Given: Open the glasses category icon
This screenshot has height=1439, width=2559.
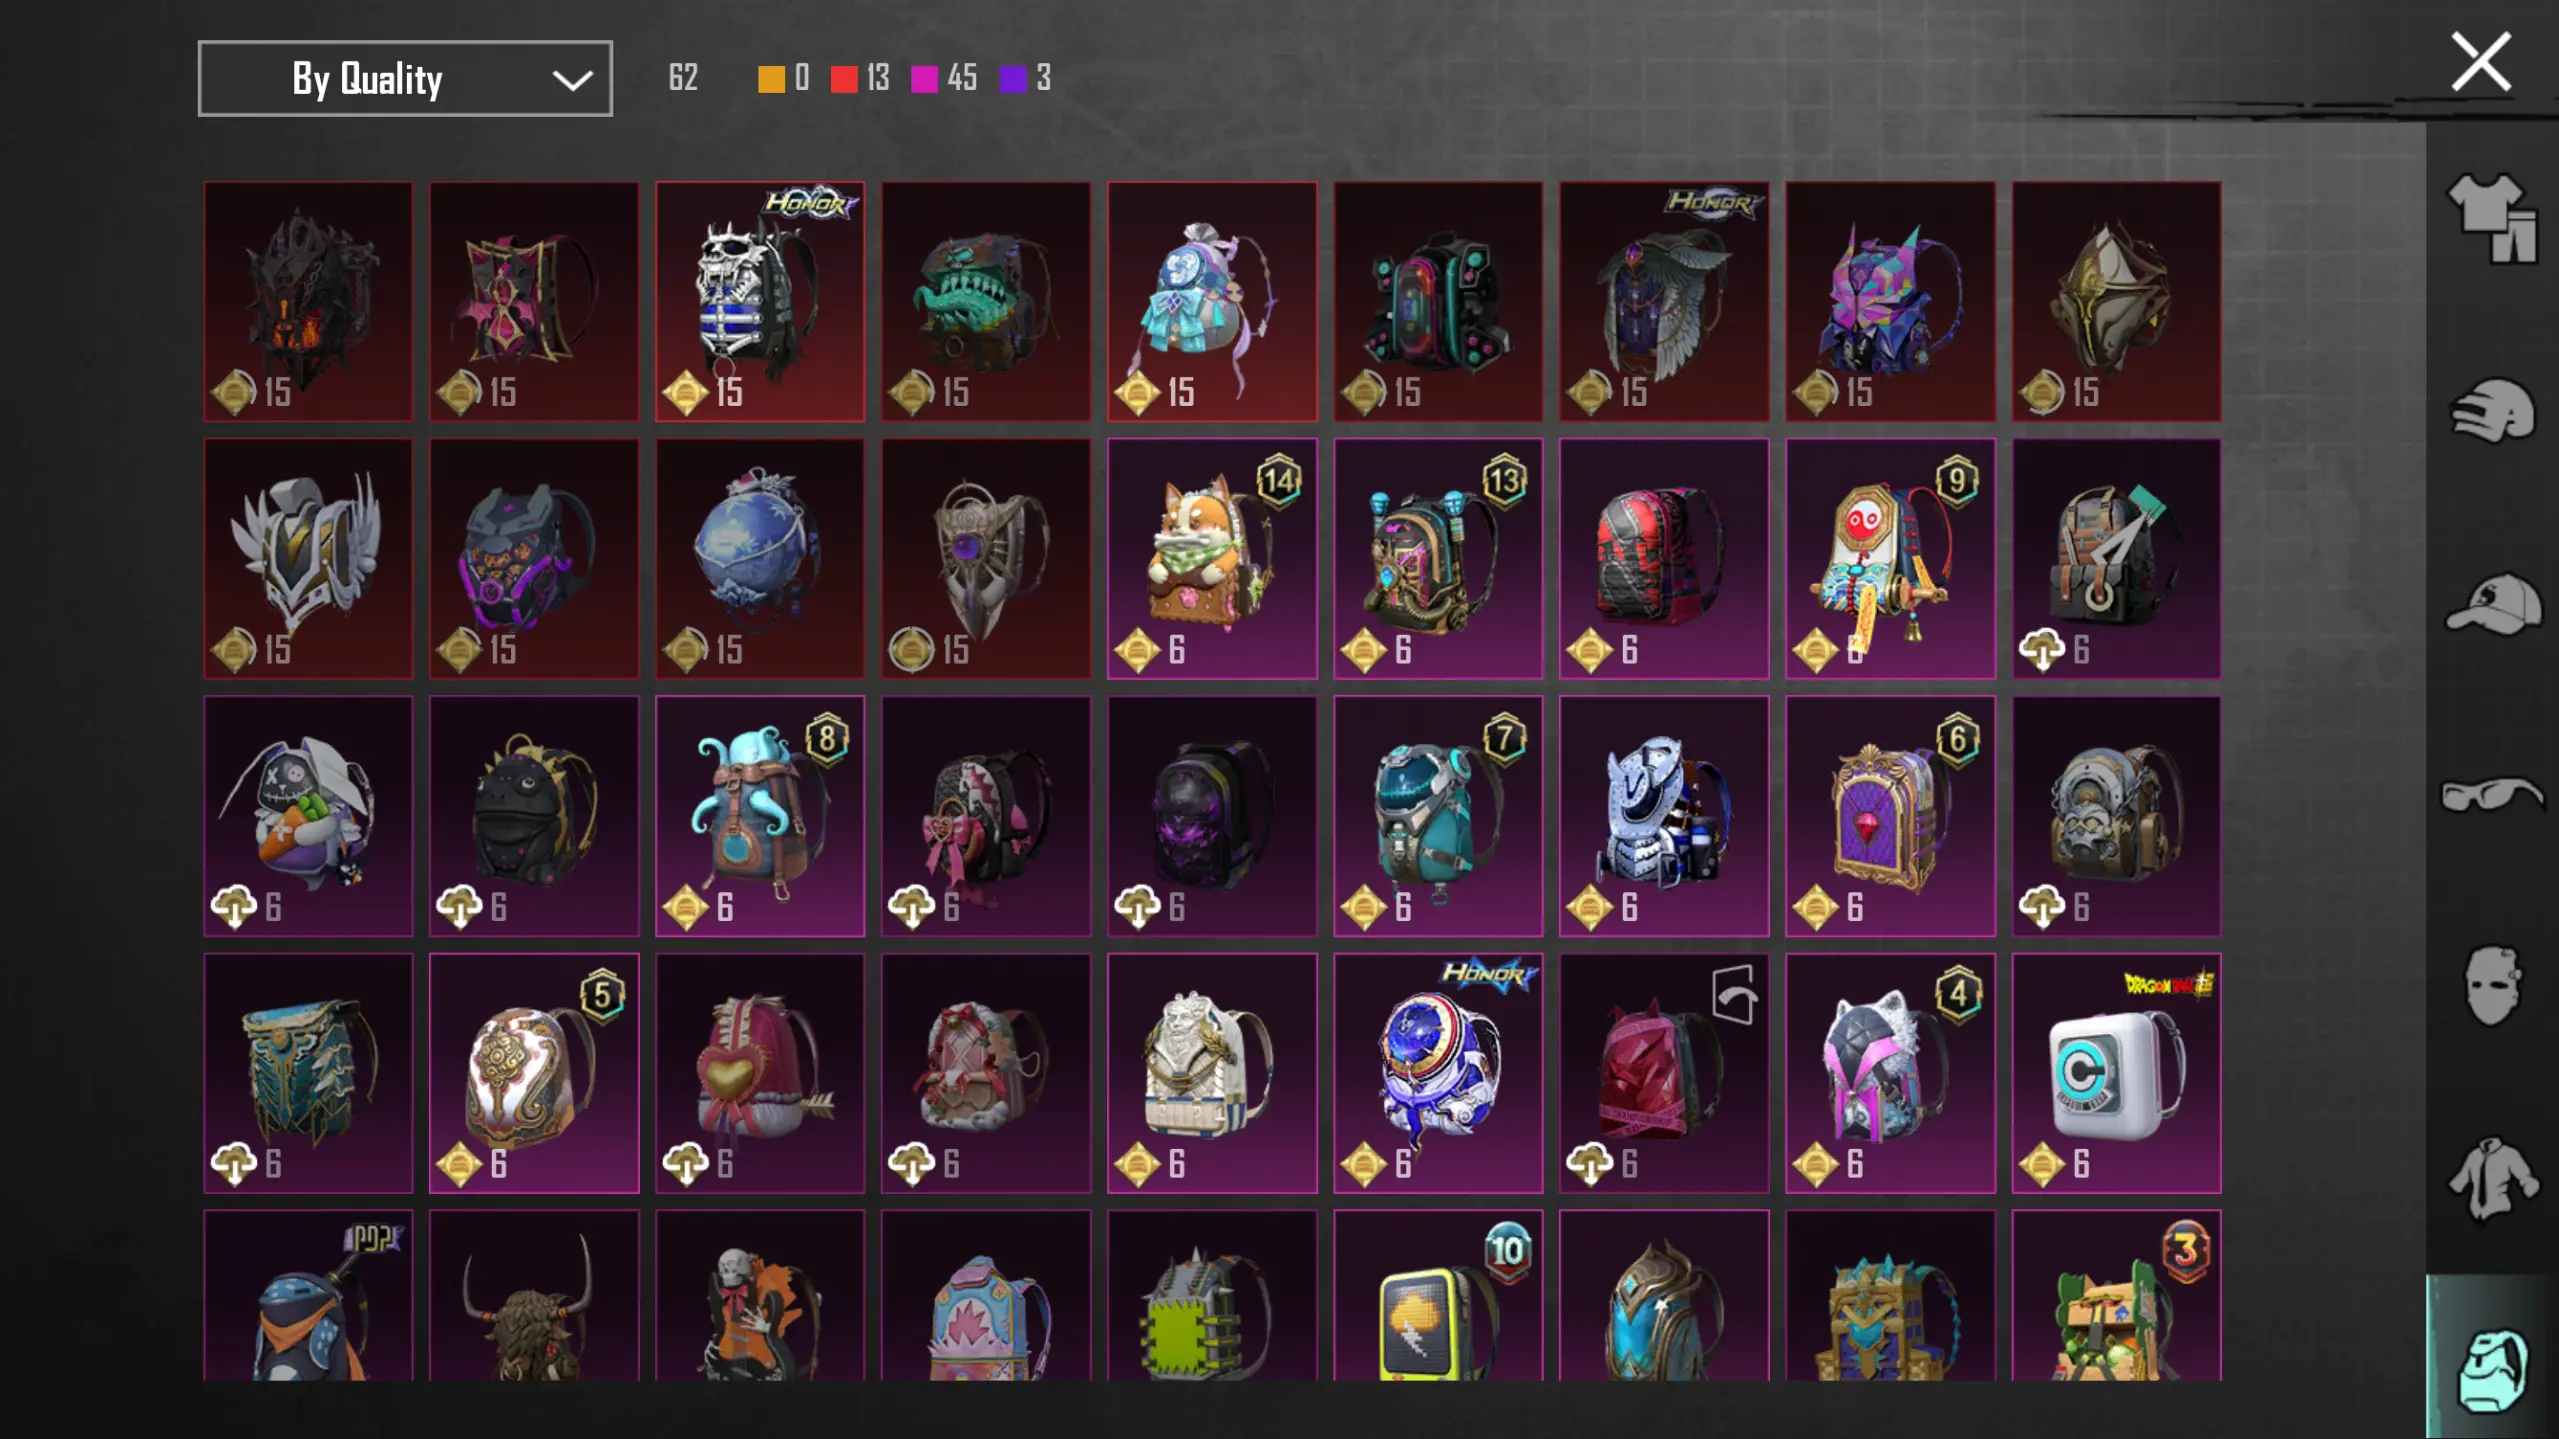Looking at the screenshot, I should [x=2492, y=795].
